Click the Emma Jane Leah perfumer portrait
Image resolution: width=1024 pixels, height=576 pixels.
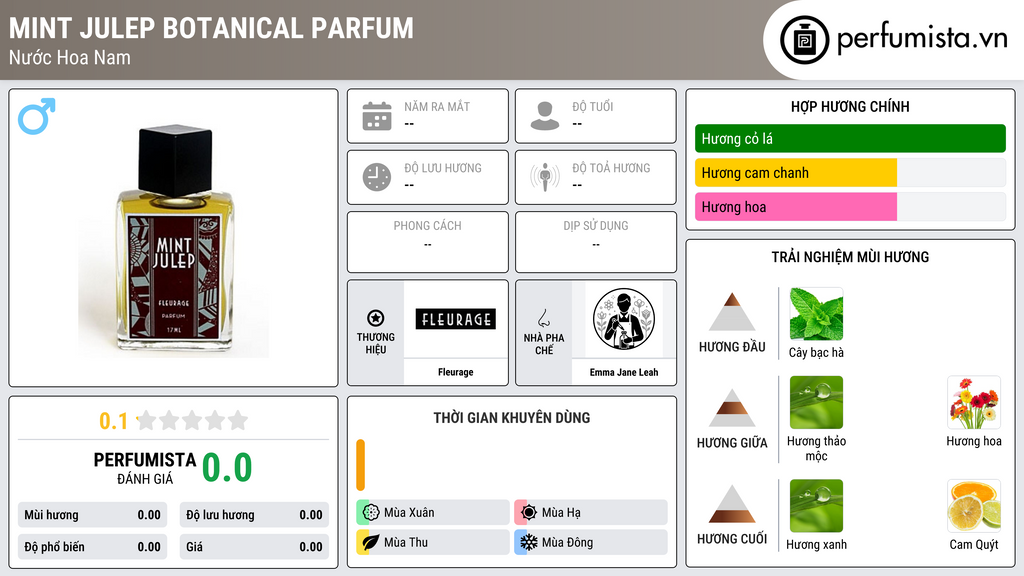point(624,319)
